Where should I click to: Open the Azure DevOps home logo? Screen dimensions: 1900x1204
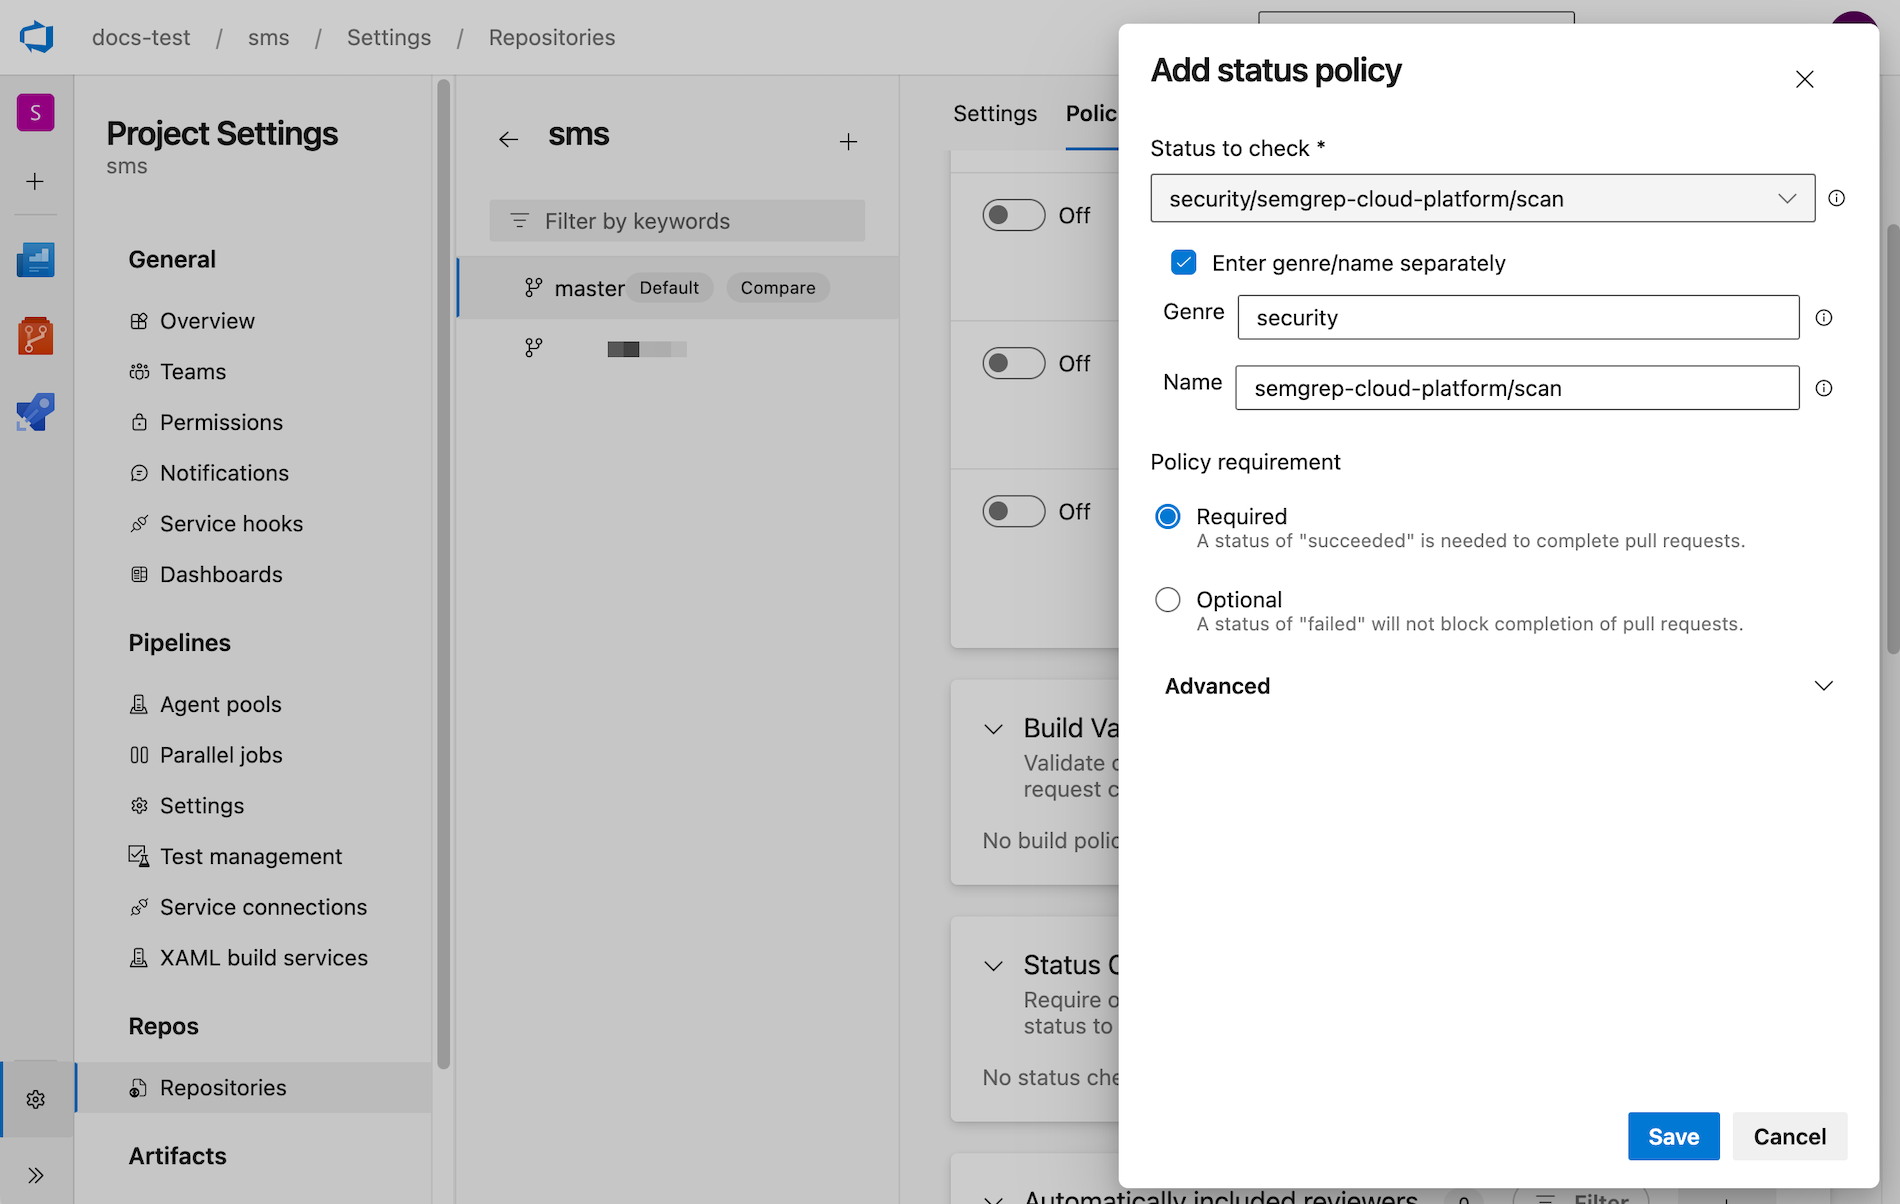click(x=36, y=37)
